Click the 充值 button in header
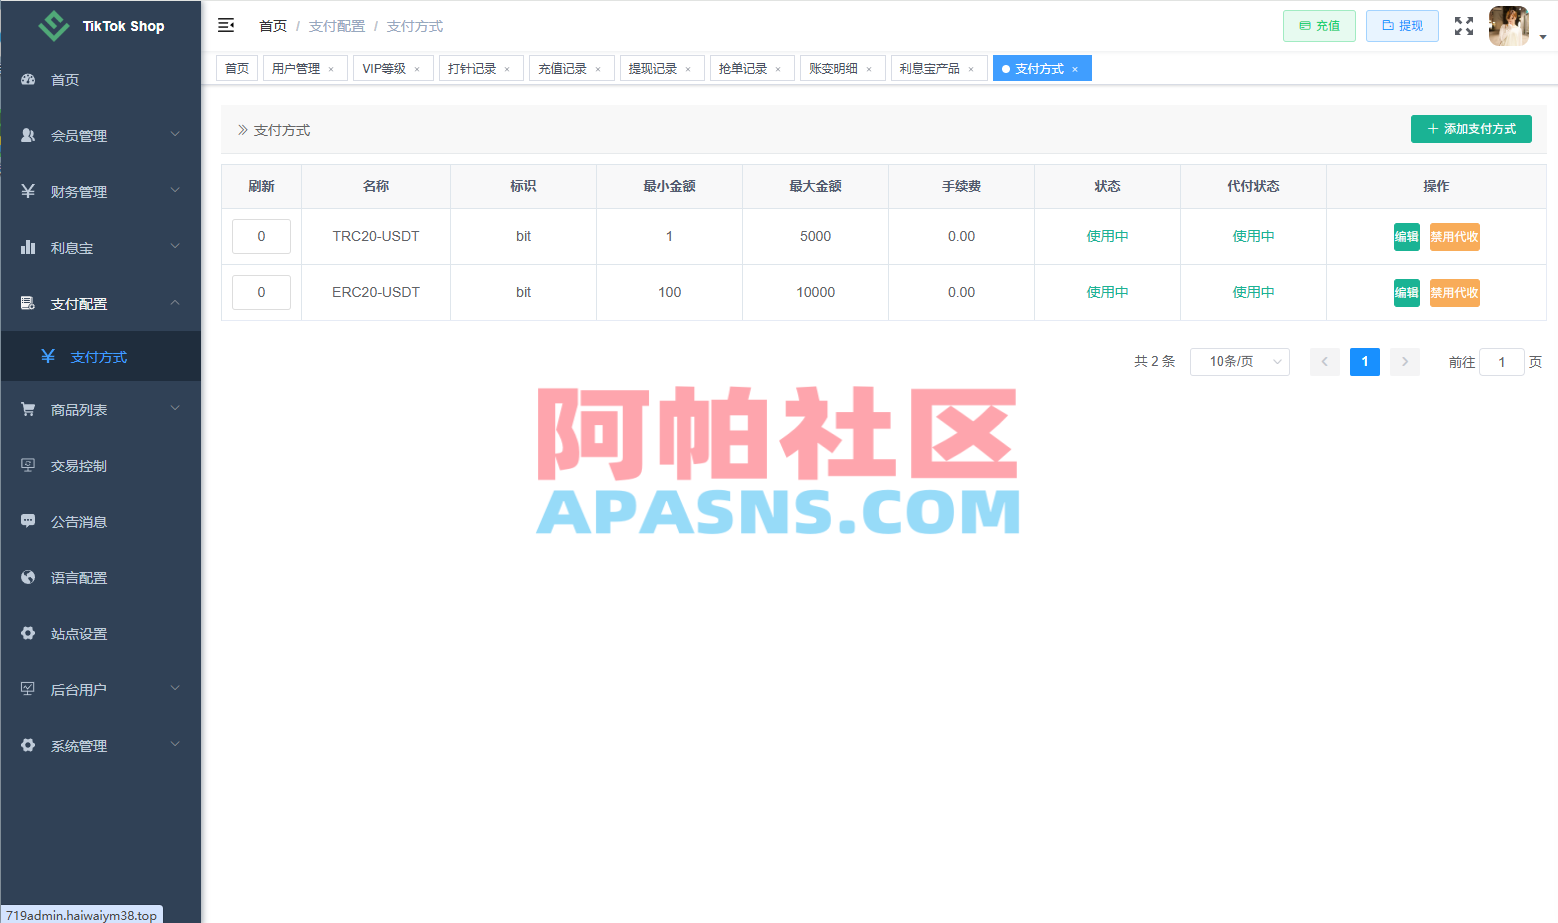This screenshot has width=1558, height=923. [1319, 26]
